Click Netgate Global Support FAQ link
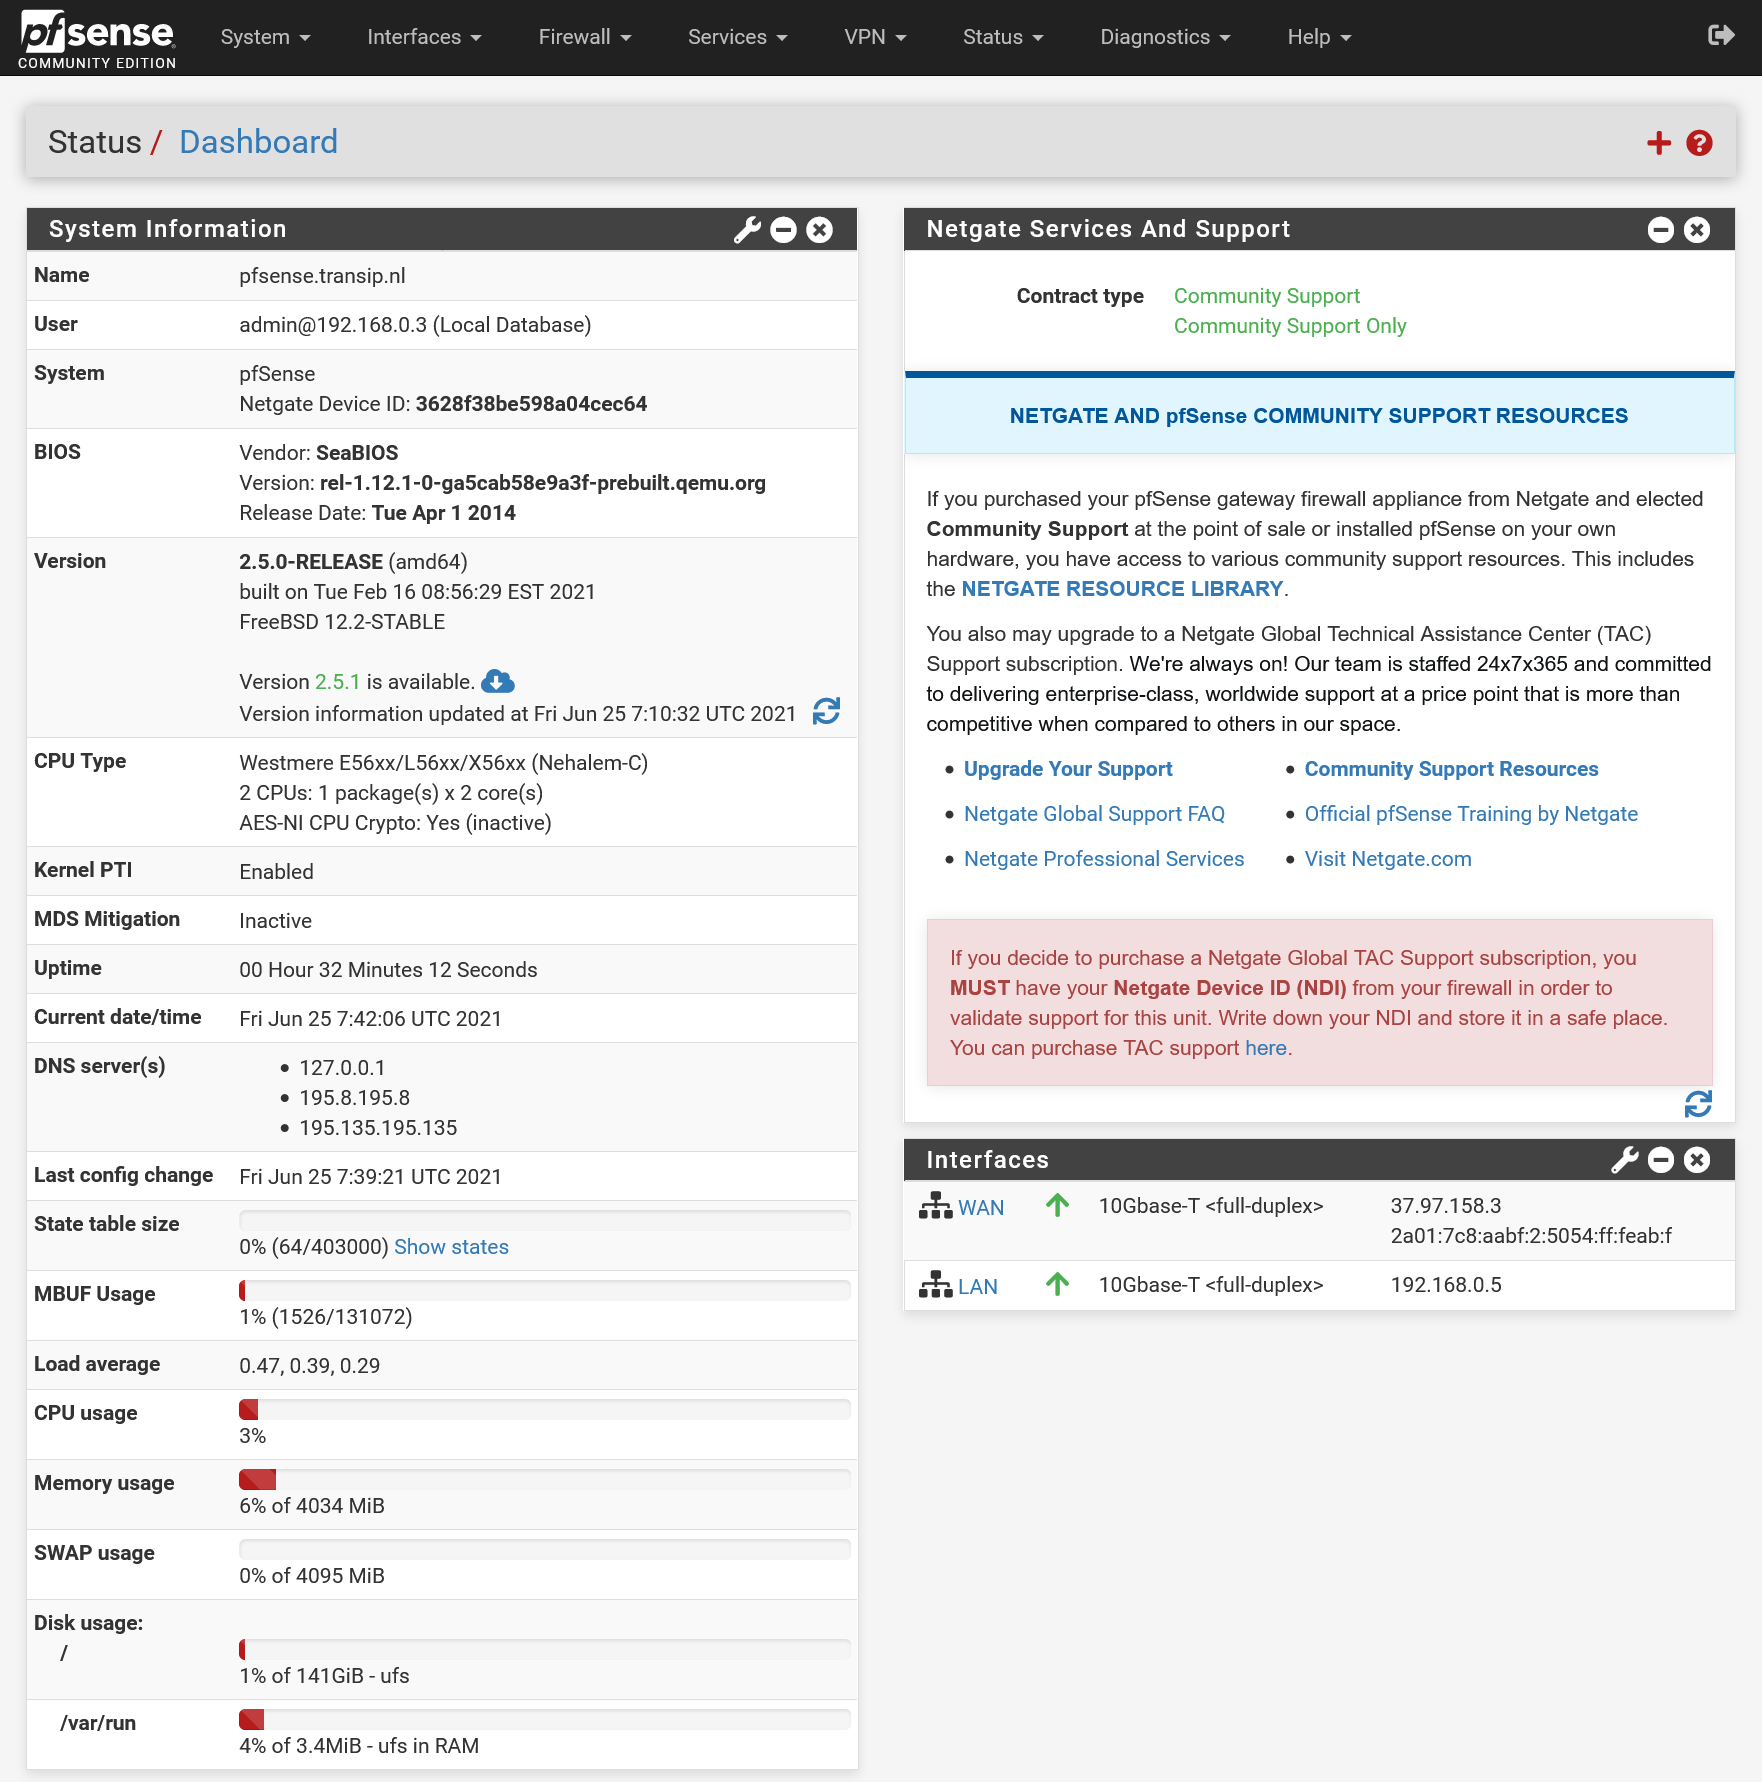The image size is (1762, 1782). click(1094, 814)
